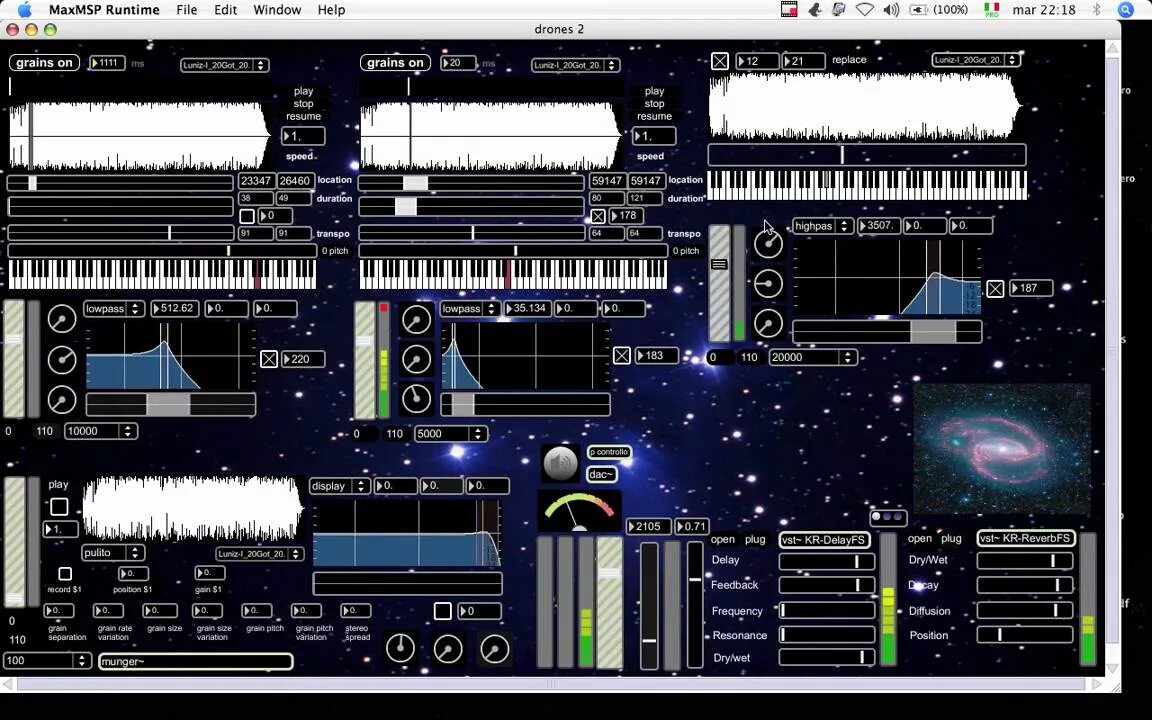The height and width of the screenshot is (720, 1152).
Task: Click the first player's speed number box
Action: (x=303, y=136)
